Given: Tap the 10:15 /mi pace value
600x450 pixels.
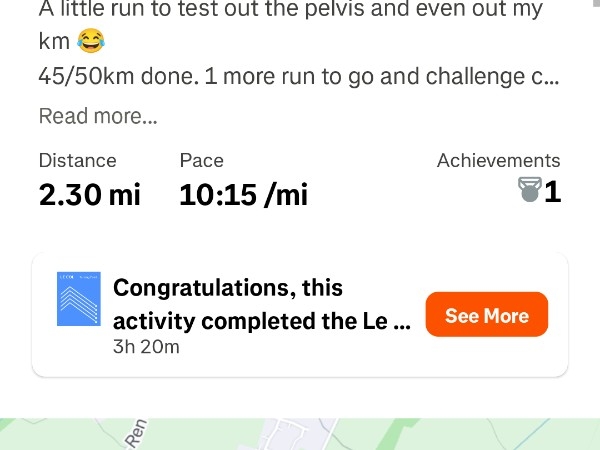Looking at the screenshot, I should point(243,194).
